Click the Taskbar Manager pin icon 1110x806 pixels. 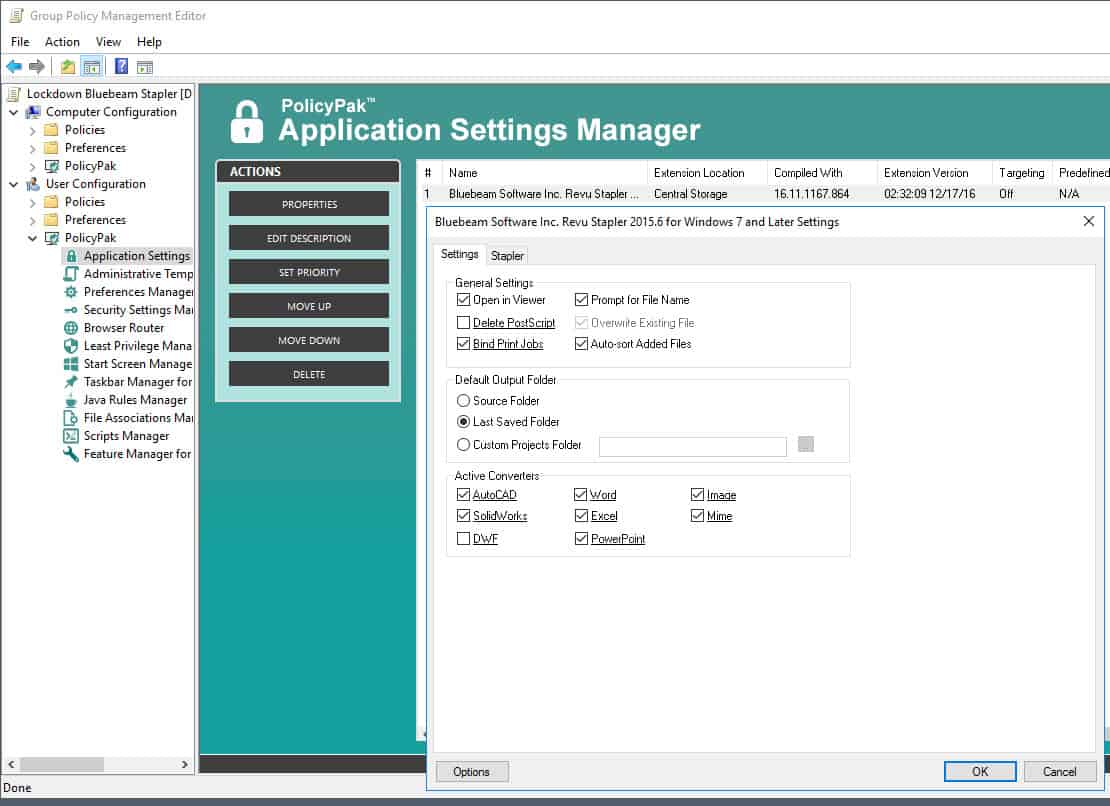pos(71,382)
